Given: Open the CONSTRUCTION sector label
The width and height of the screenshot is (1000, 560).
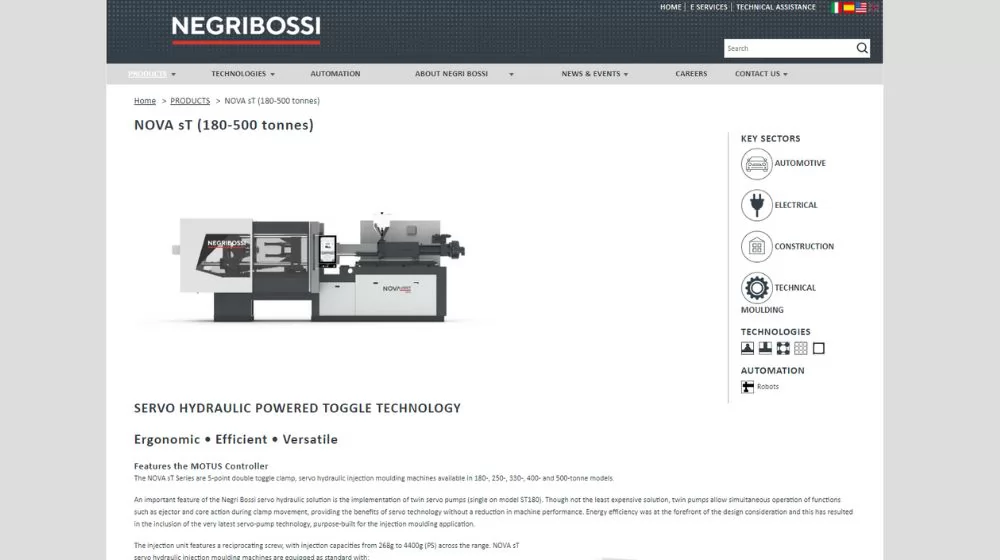Looking at the screenshot, I should 804,246.
